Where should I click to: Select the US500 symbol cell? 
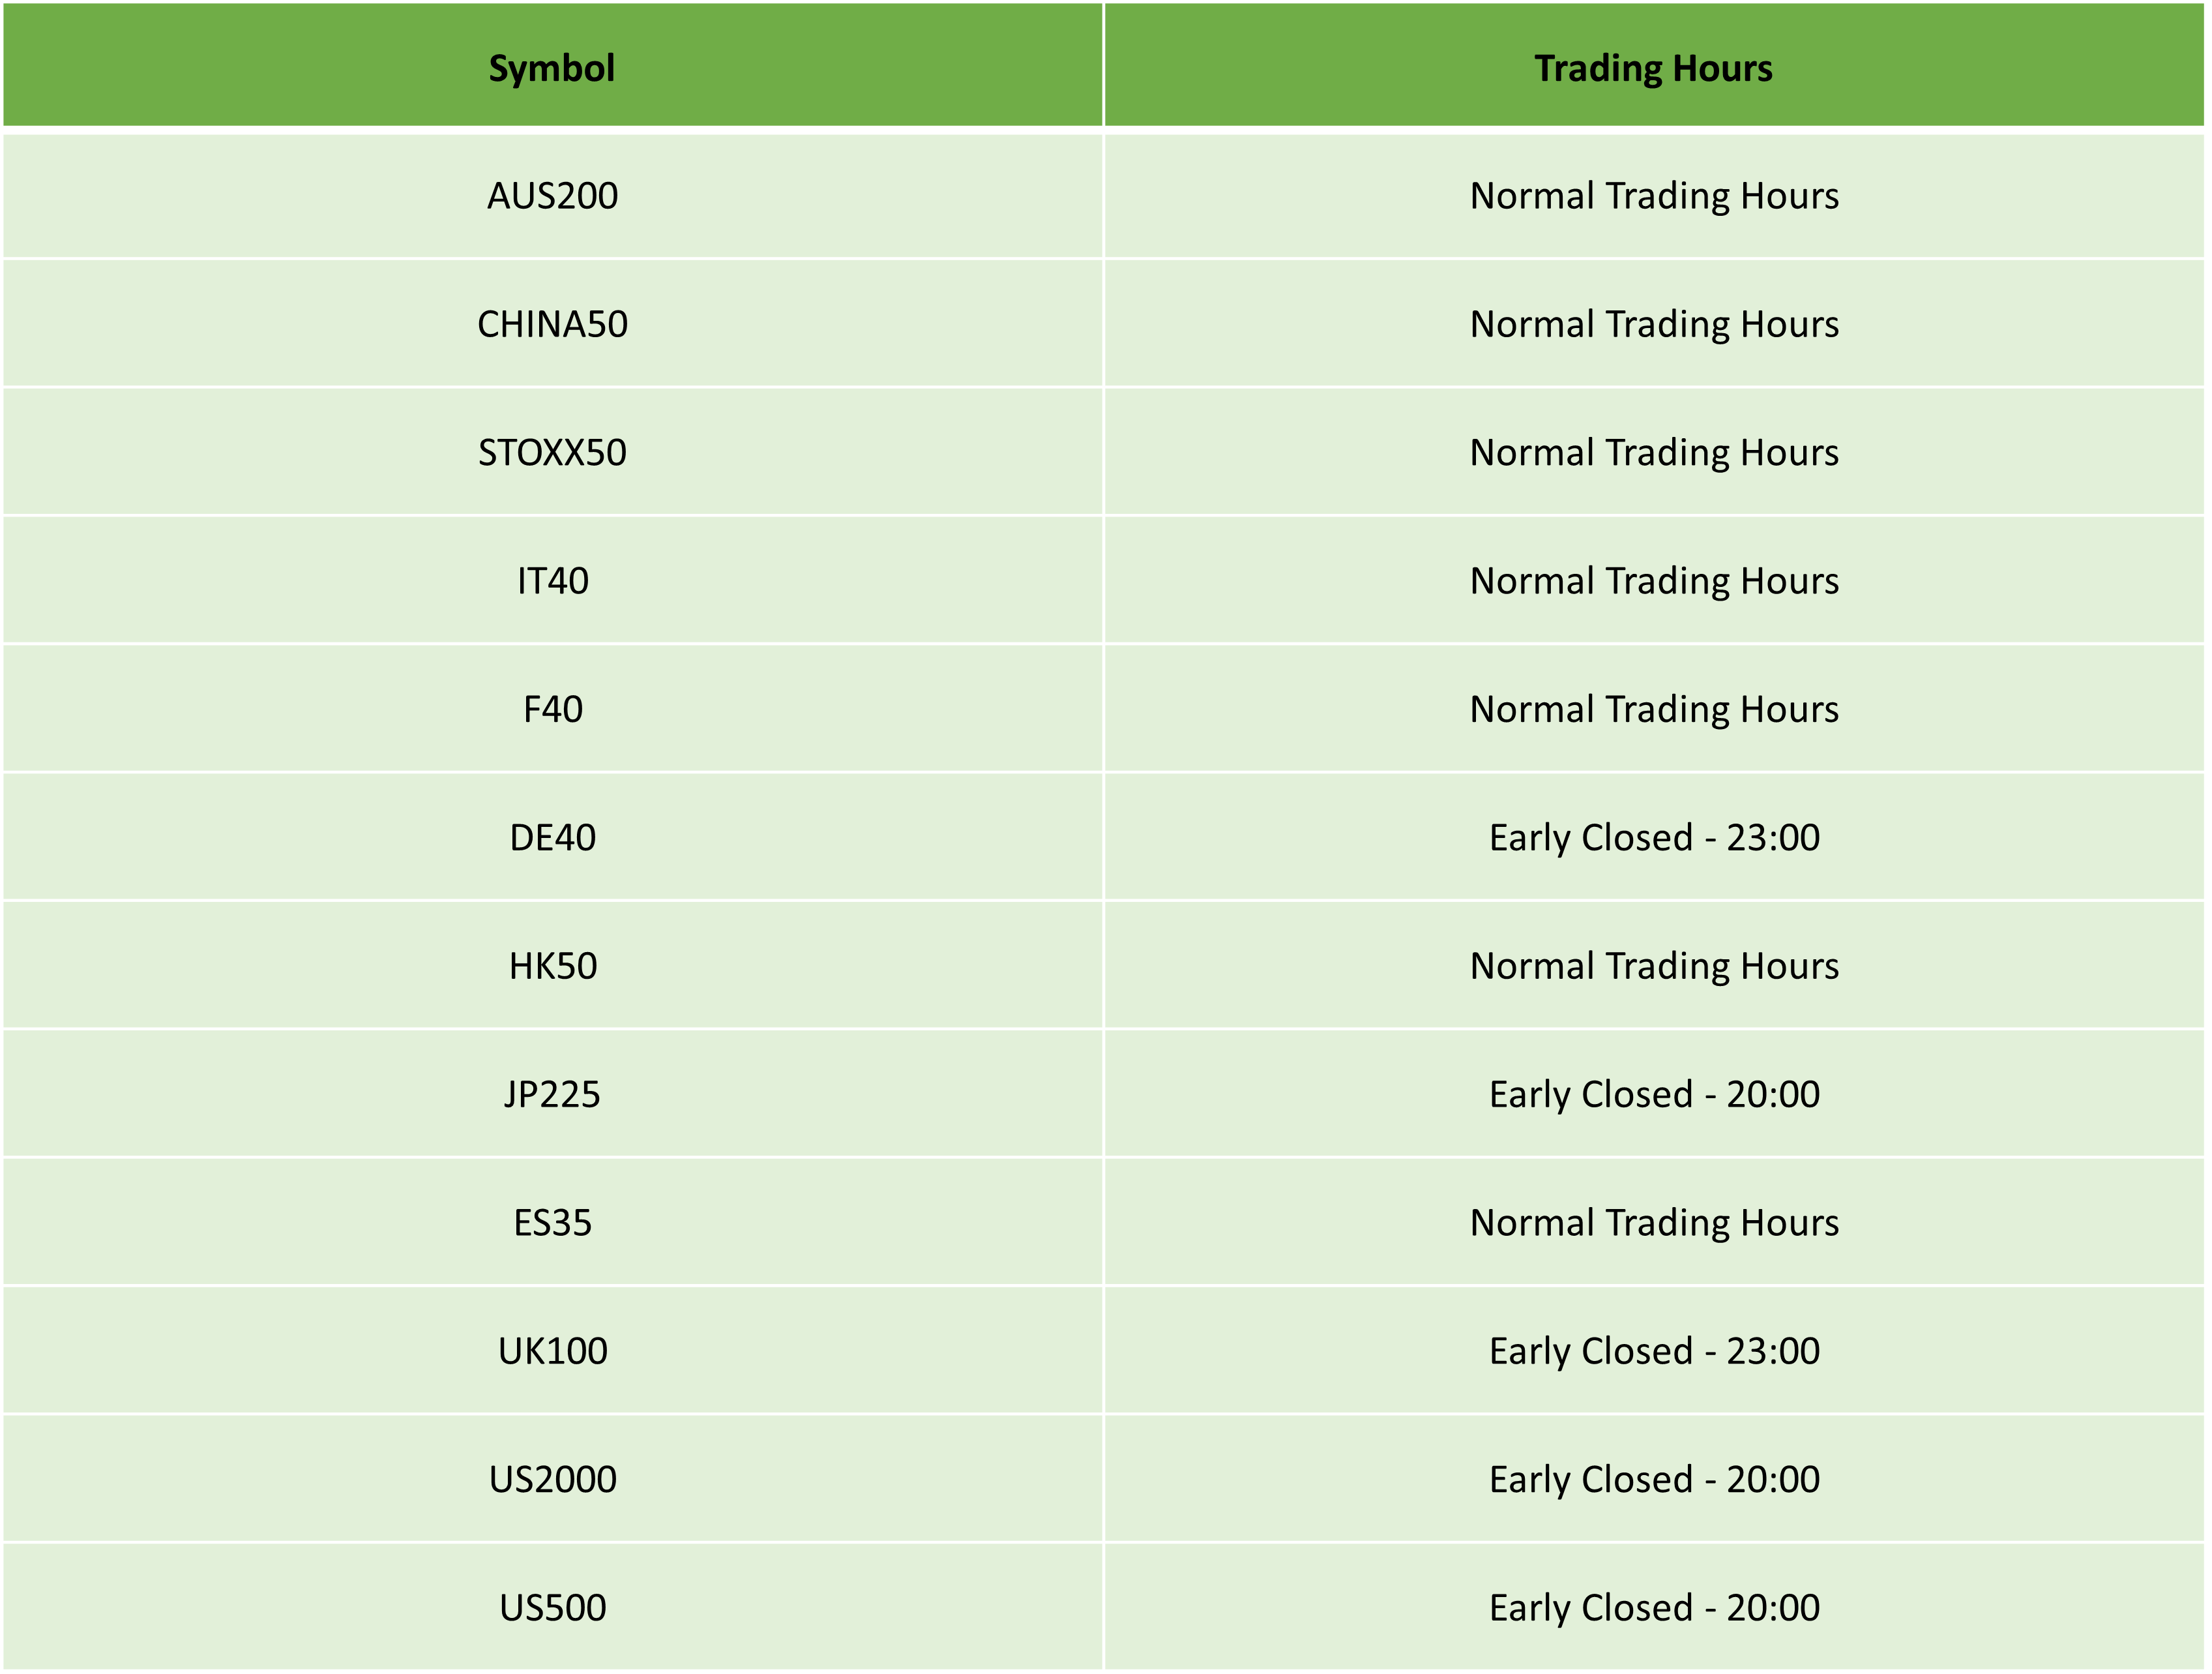(552, 1607)
